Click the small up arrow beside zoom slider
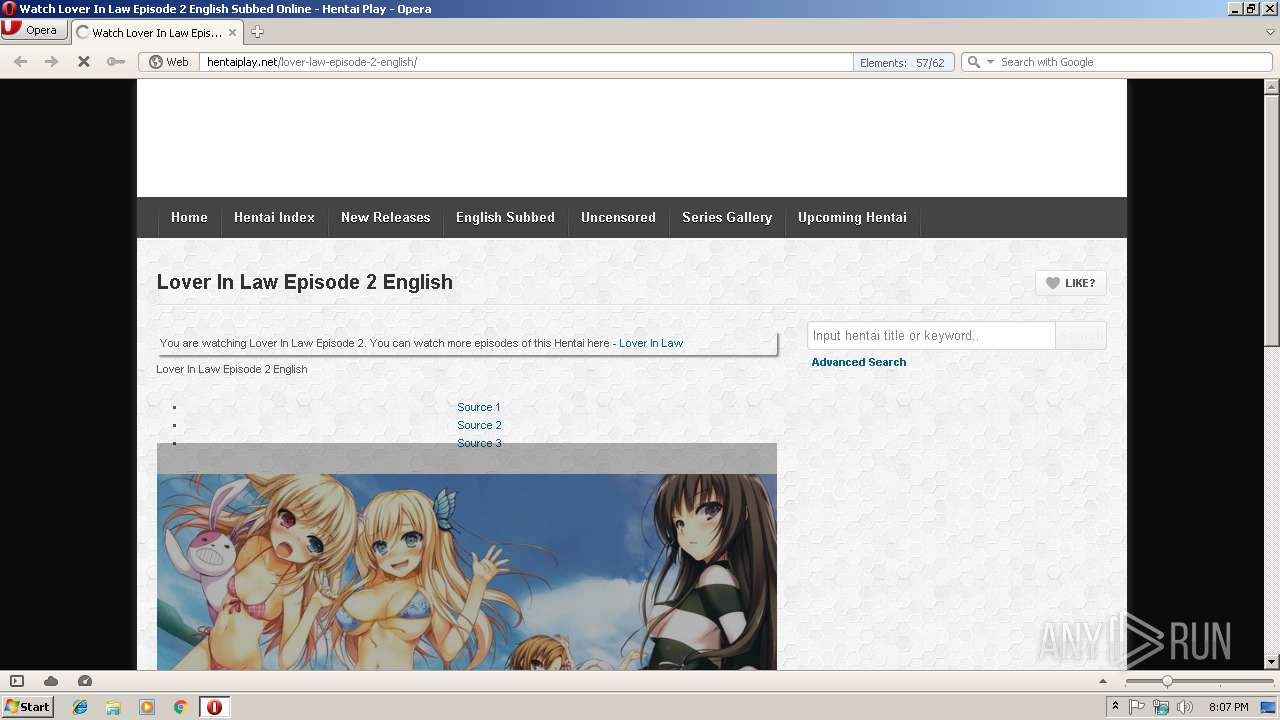The image size is (1280, 720). pos(1104,681)
